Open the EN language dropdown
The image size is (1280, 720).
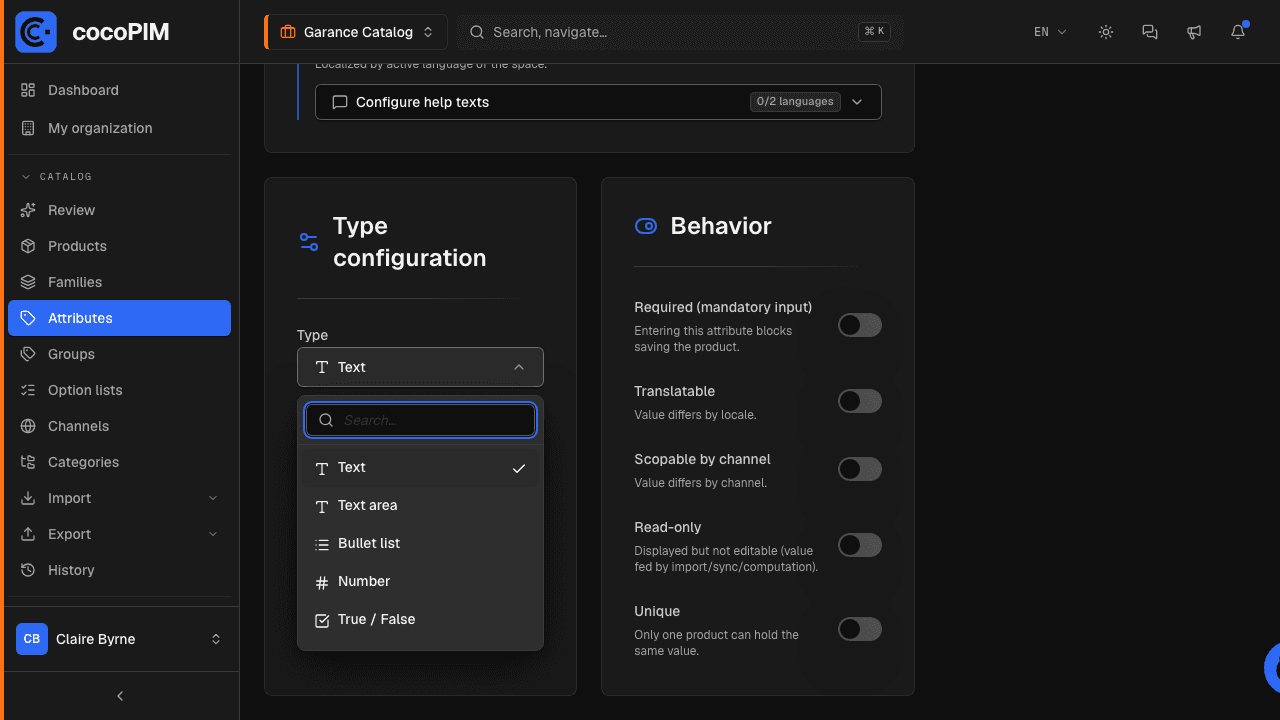click(1050, 32)
